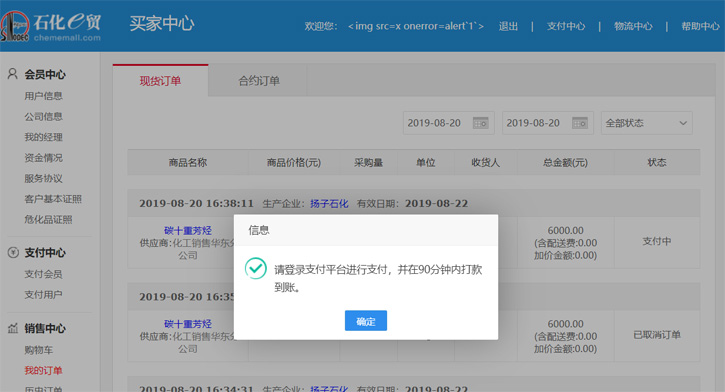Viewport: 725px width, 392px height.
Task: Open 客户基本证照 in sidebar
Action: 53,199
